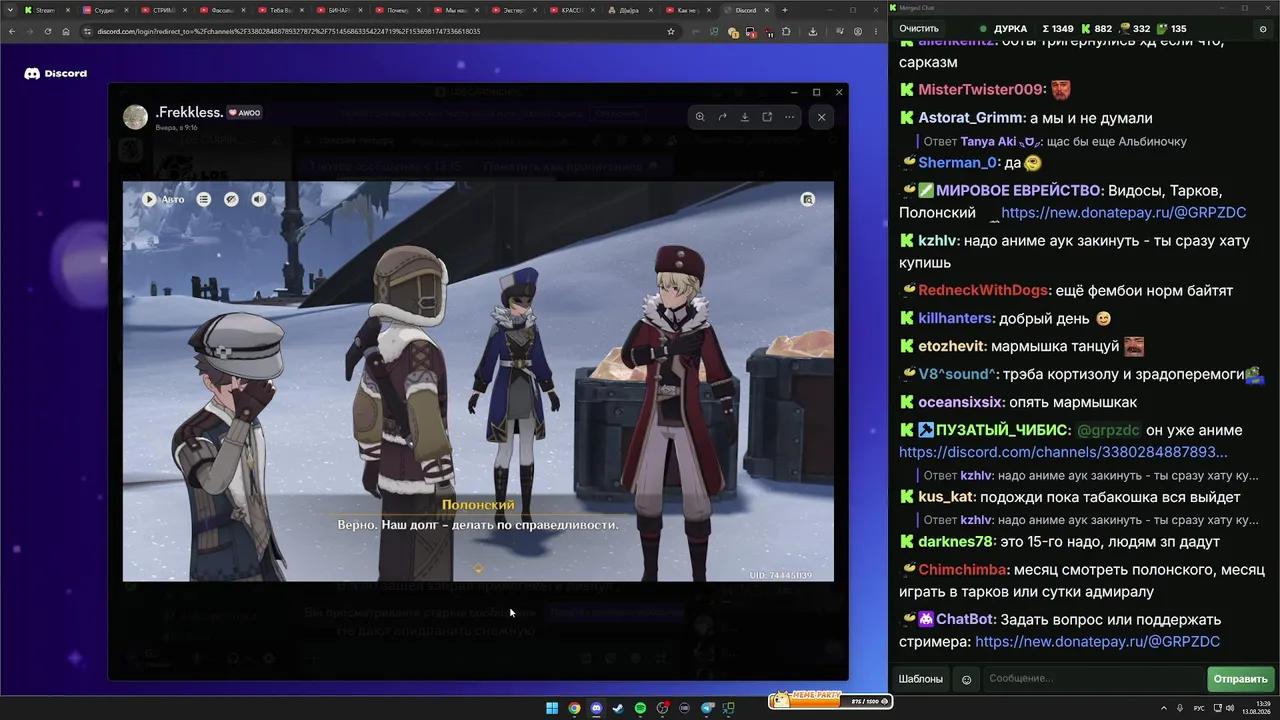
Task: Switch to the Эксперт browser tab
Action: (x=512, y=10)
